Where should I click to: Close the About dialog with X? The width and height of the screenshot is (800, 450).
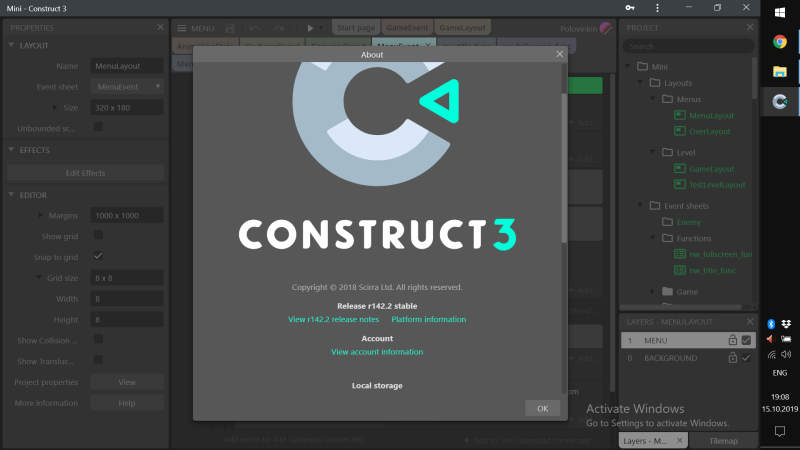coord(560,54)
